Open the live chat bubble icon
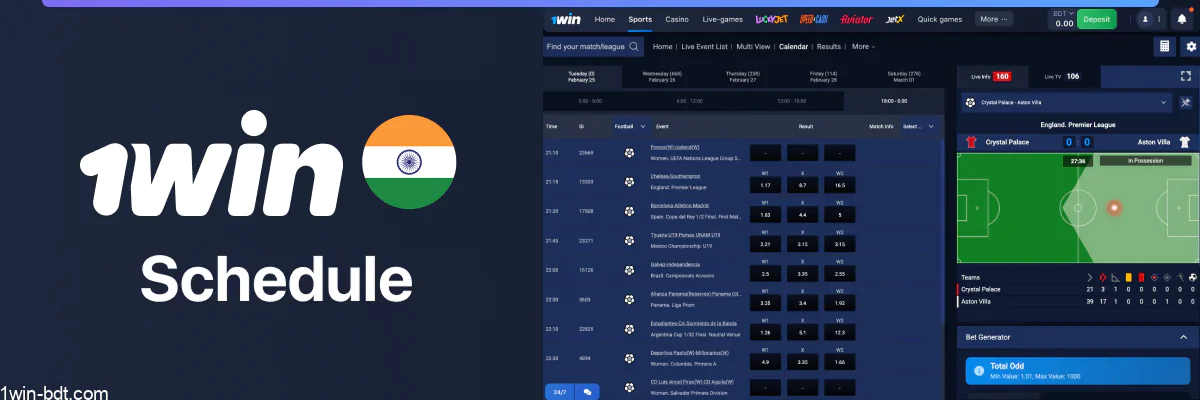Image resolution: width=1200 pixels, height=400 pixels. [587, 392]
